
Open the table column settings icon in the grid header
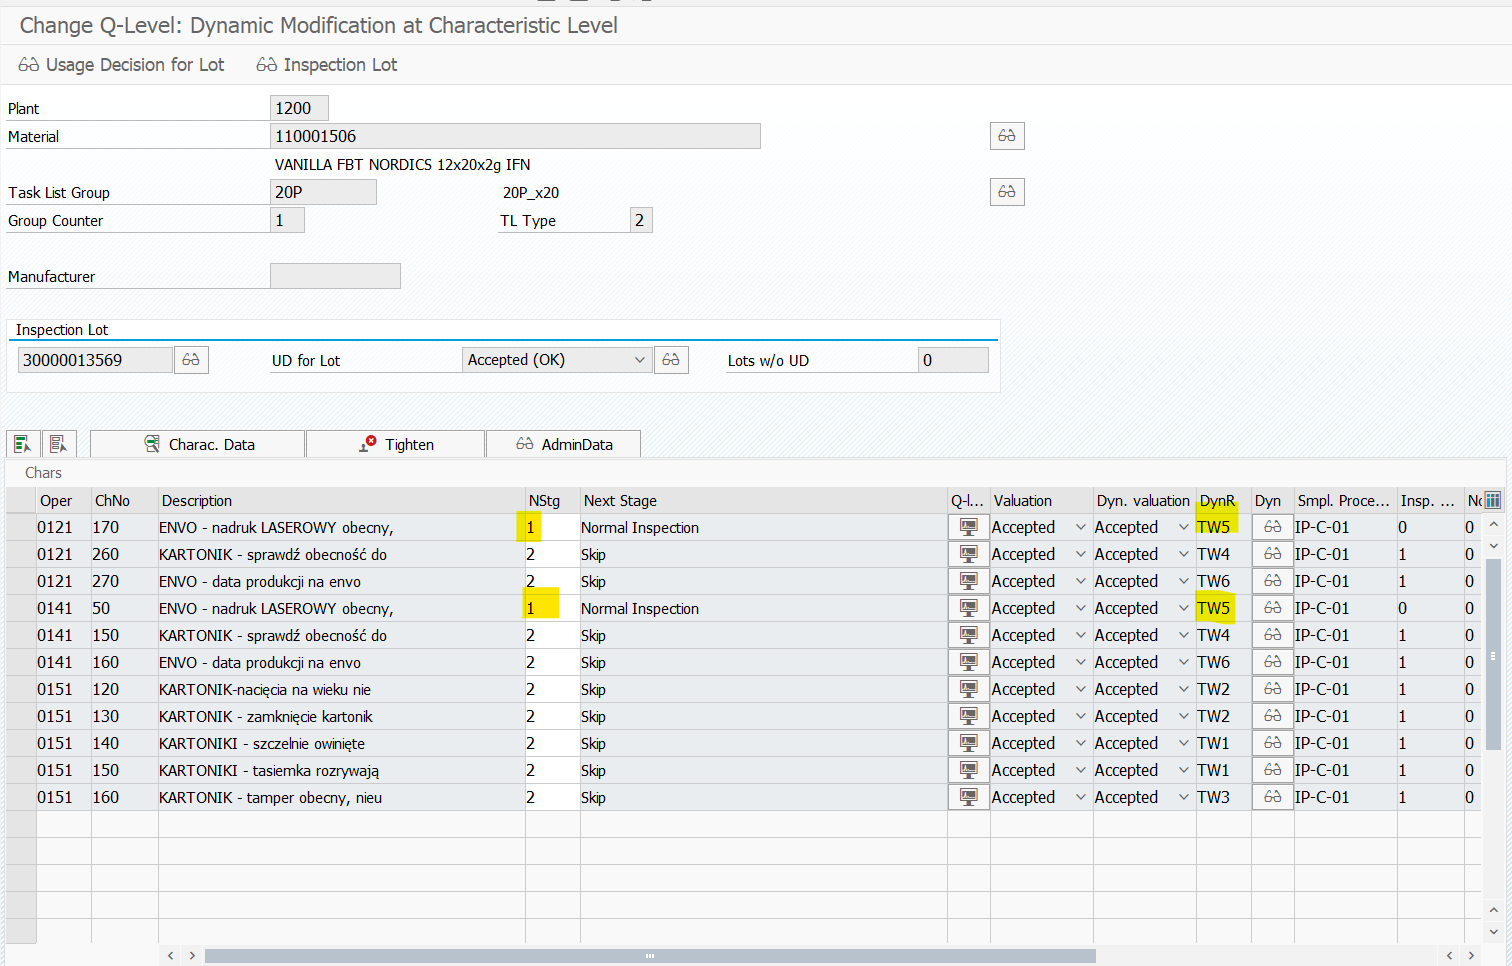pos(1493,500)
